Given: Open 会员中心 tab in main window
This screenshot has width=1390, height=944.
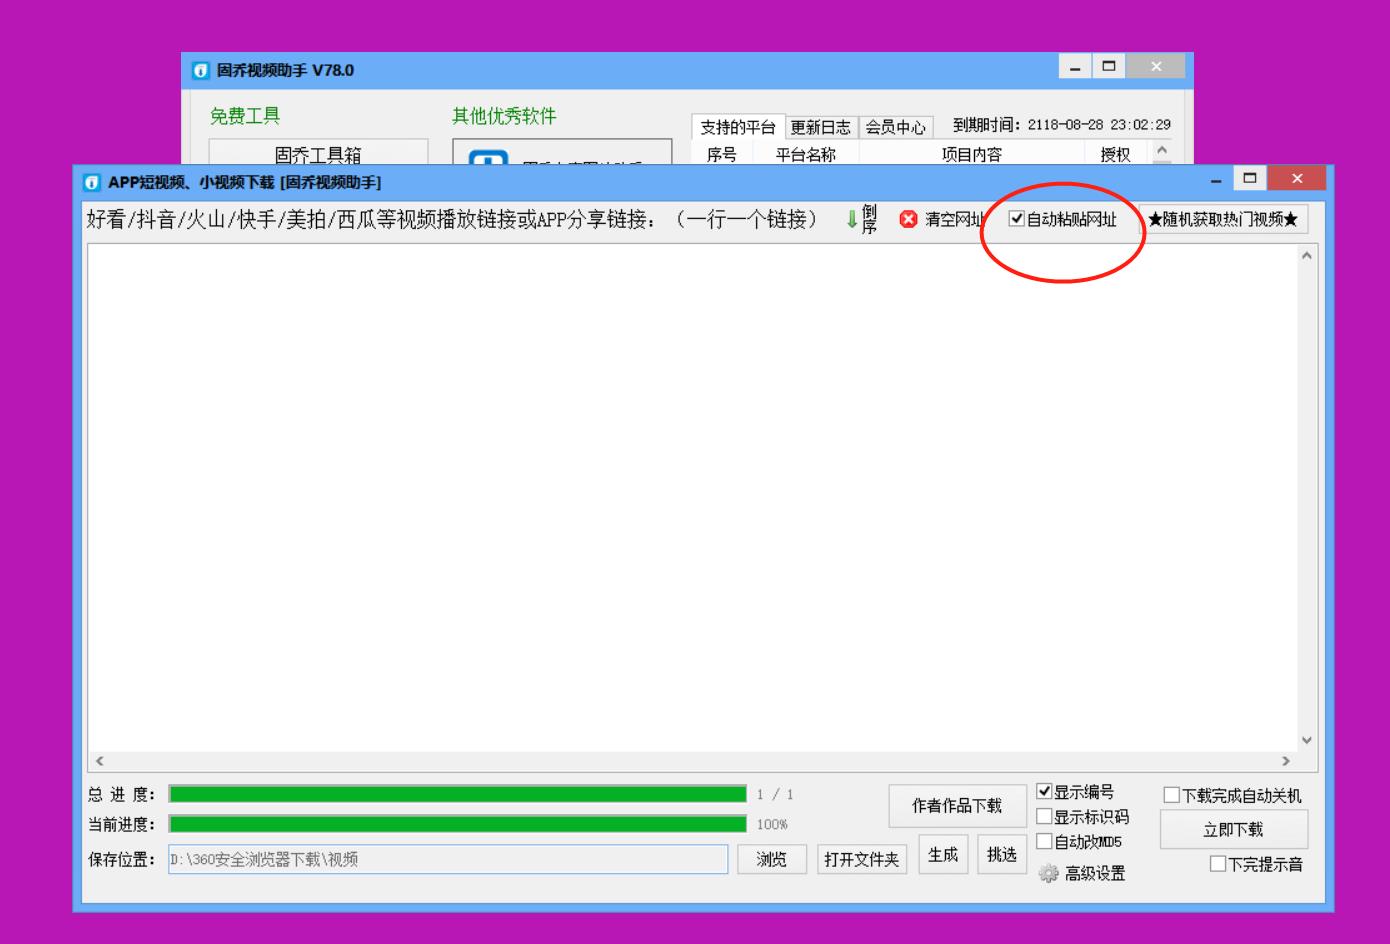Looking at the screenshot, I should [x=895, y=127].
